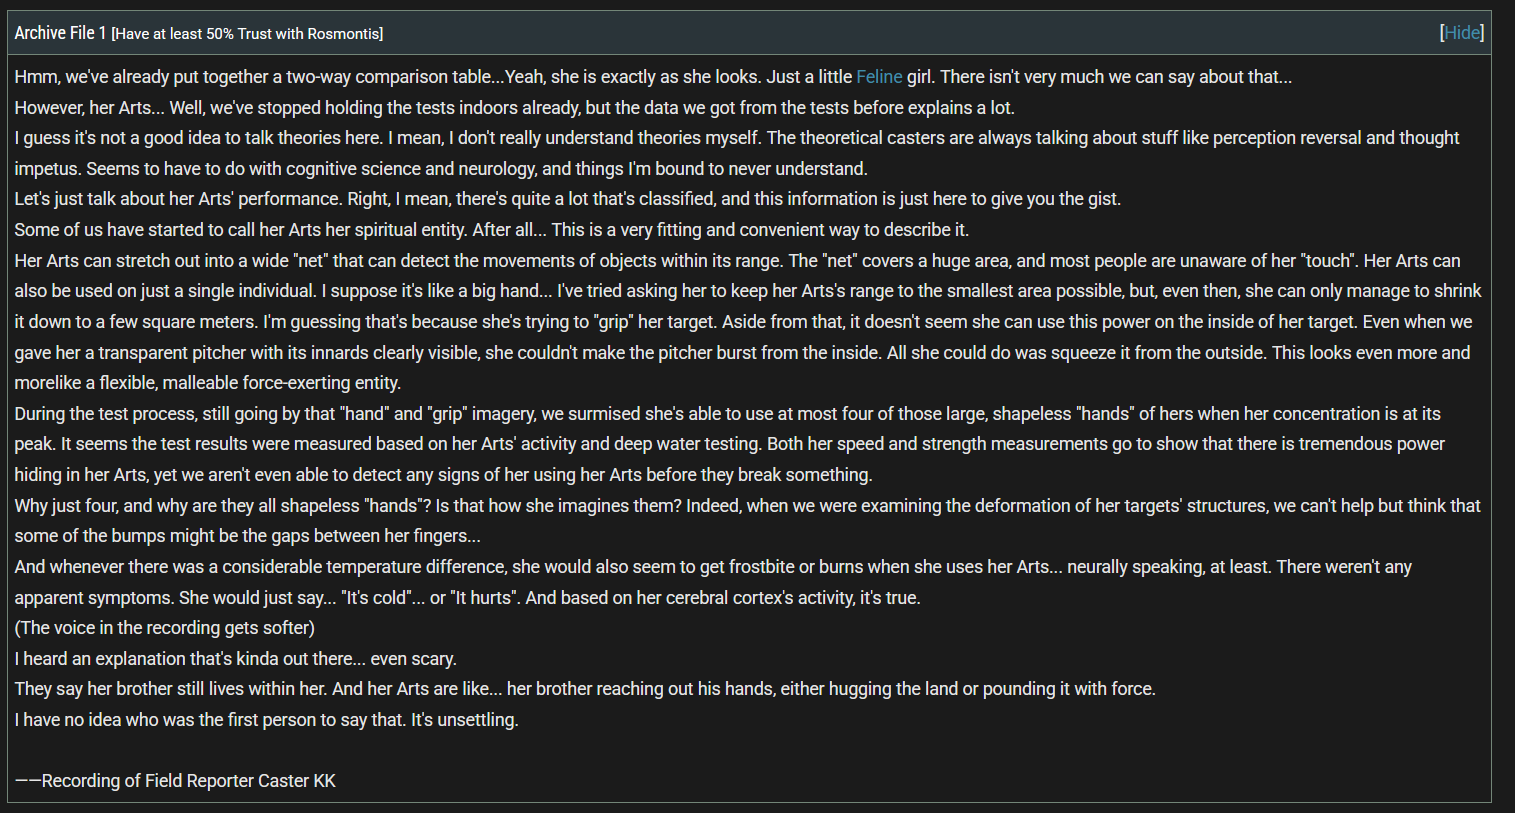Click the line beginning hiding in her Arts
Image resolution: width=1515 pixels, height=813 pixels.
pyautogui.click(x=443, y=475)
